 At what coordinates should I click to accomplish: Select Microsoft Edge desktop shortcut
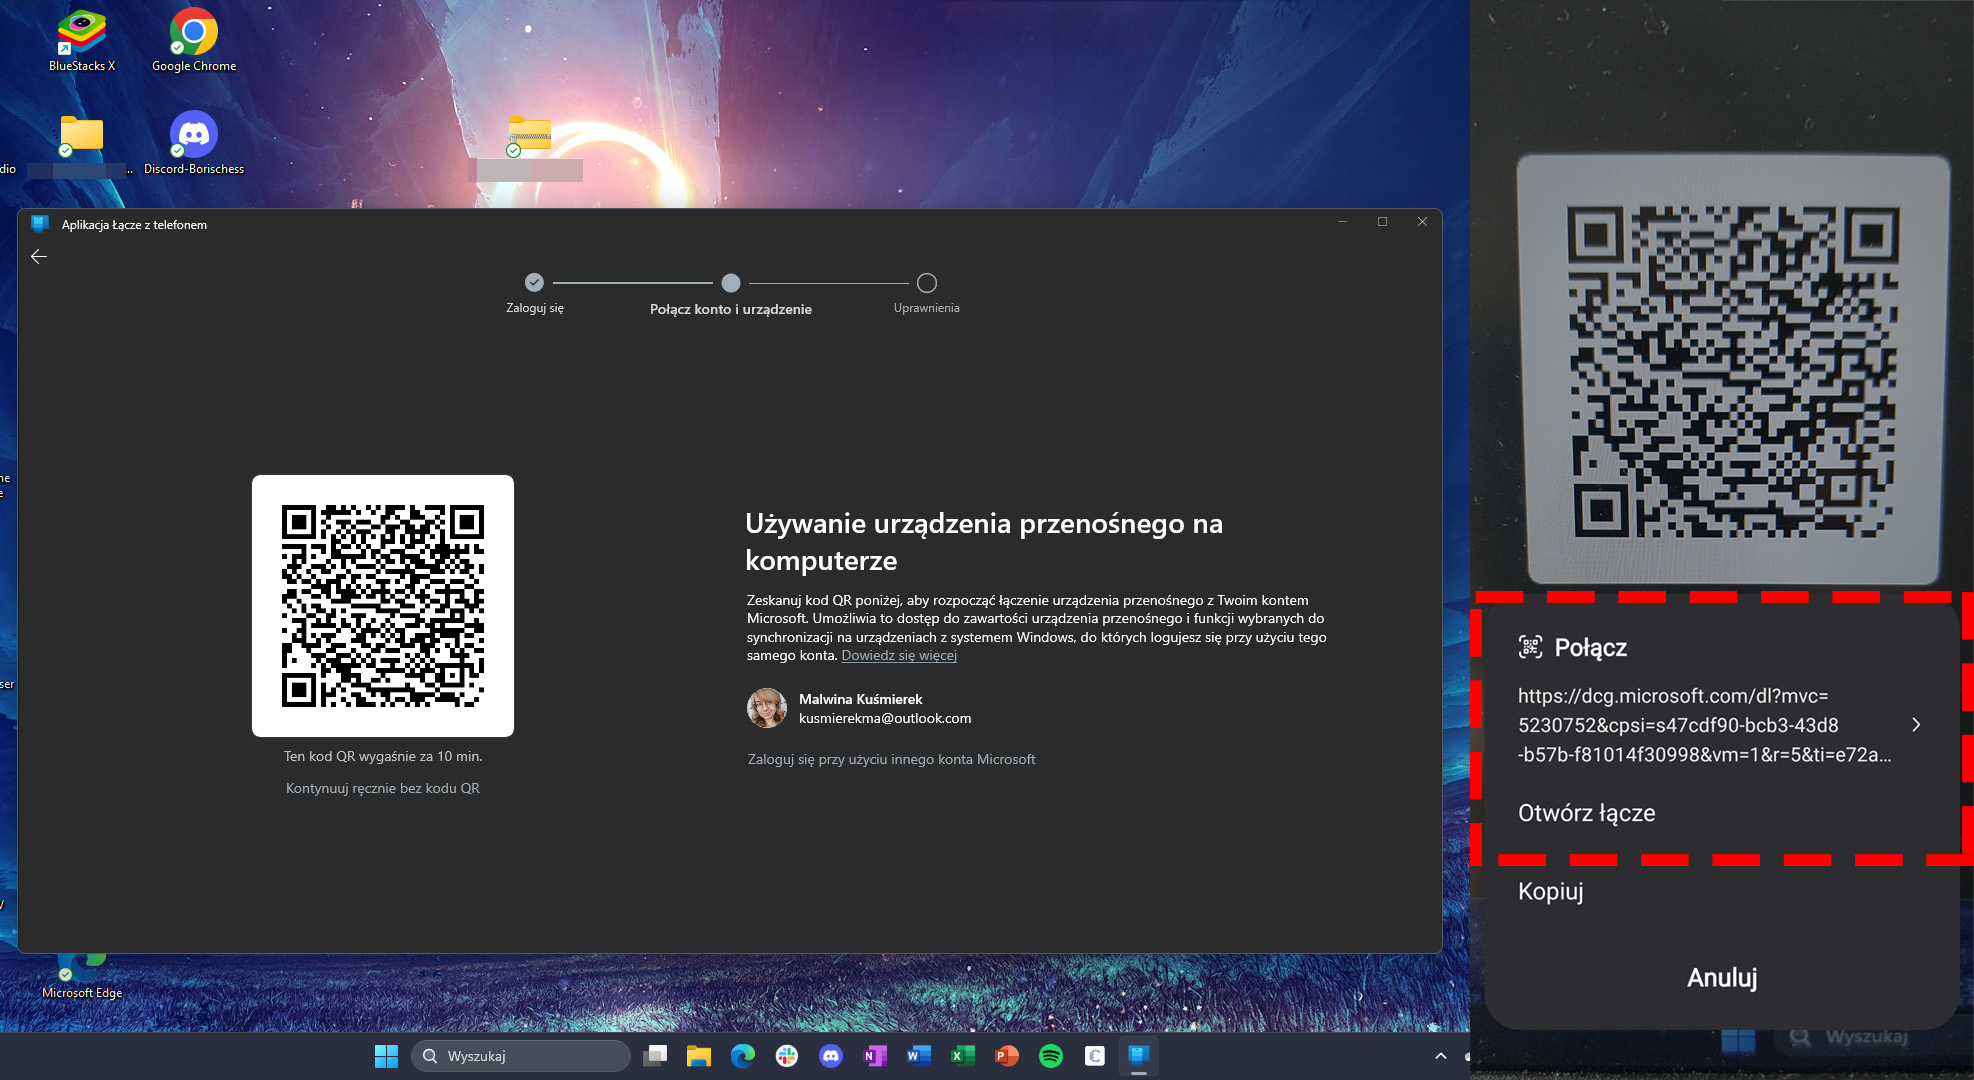tap(82, 975)
